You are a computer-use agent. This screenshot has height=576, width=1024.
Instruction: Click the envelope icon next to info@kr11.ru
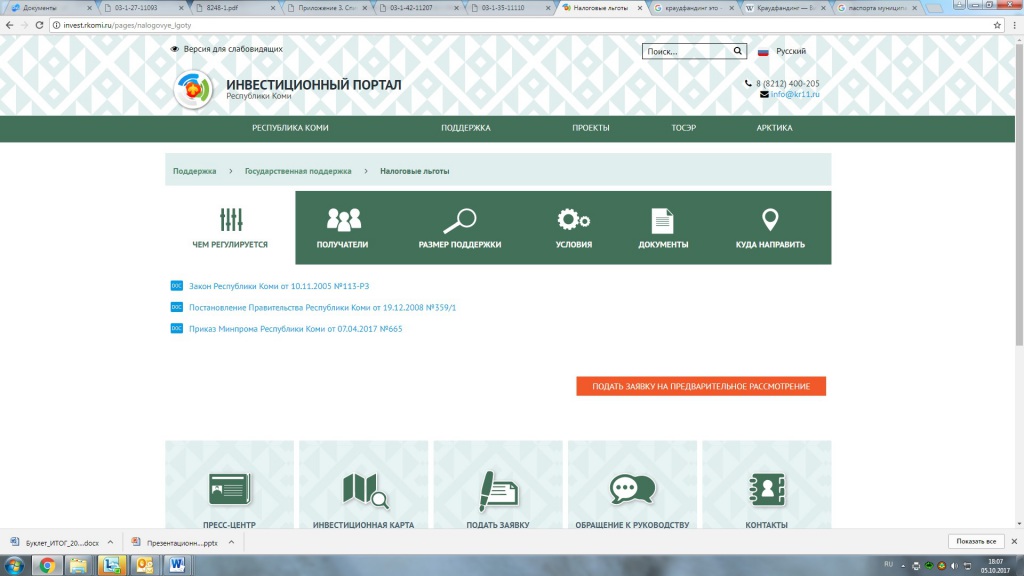coord(764,94)
